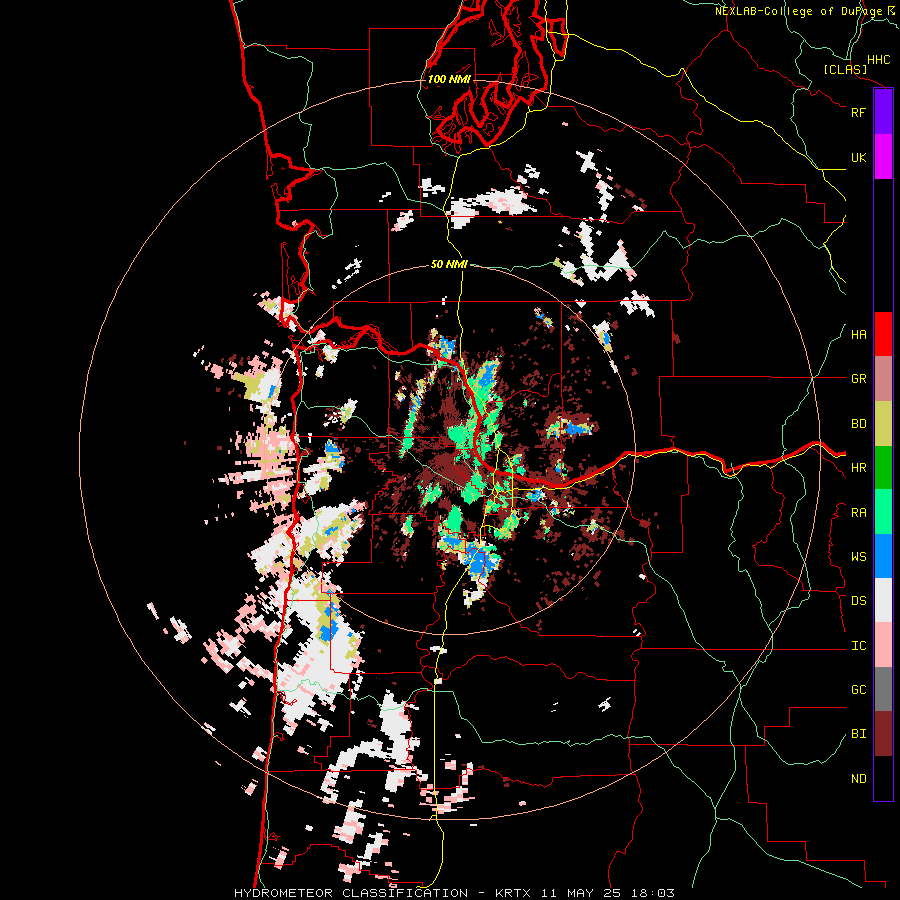
Task: Click the RA legend label
Action: [x=858, y=513]
